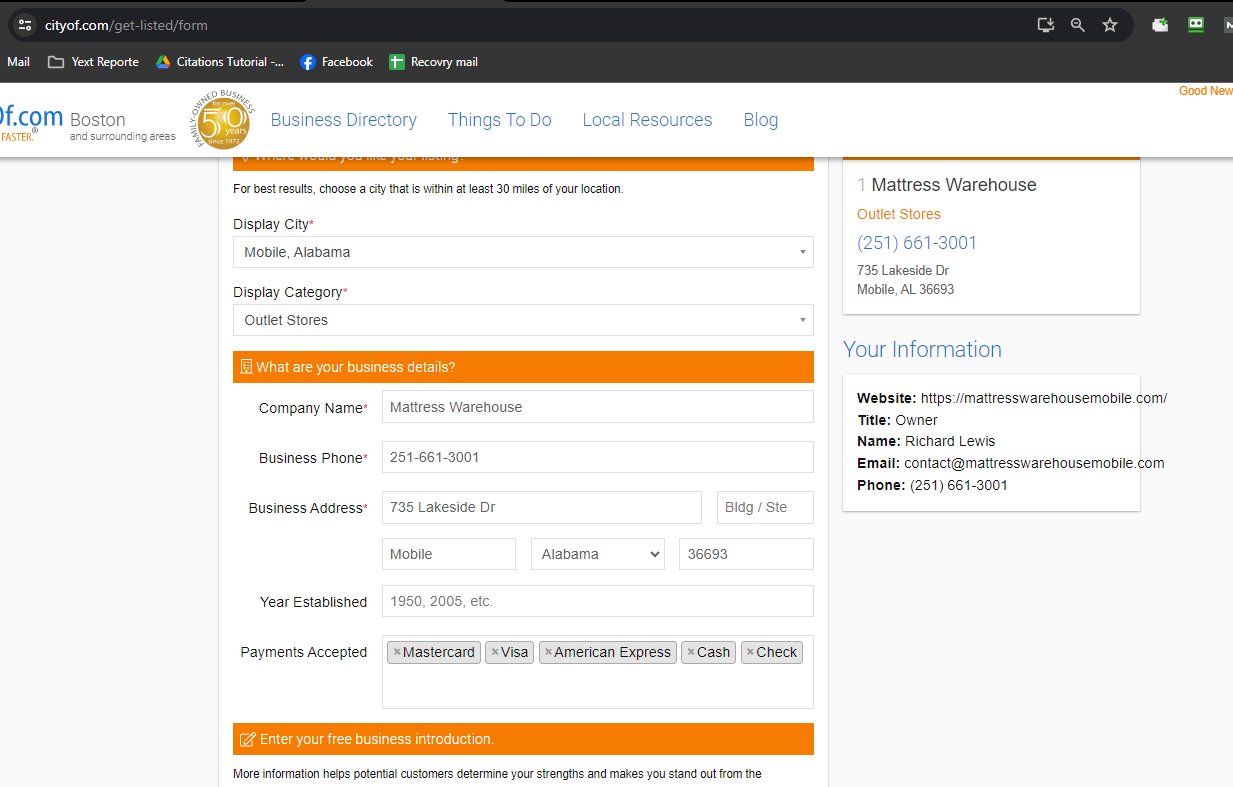
Task: Click the city field containing Mobile
Action: tap(449, 554)
